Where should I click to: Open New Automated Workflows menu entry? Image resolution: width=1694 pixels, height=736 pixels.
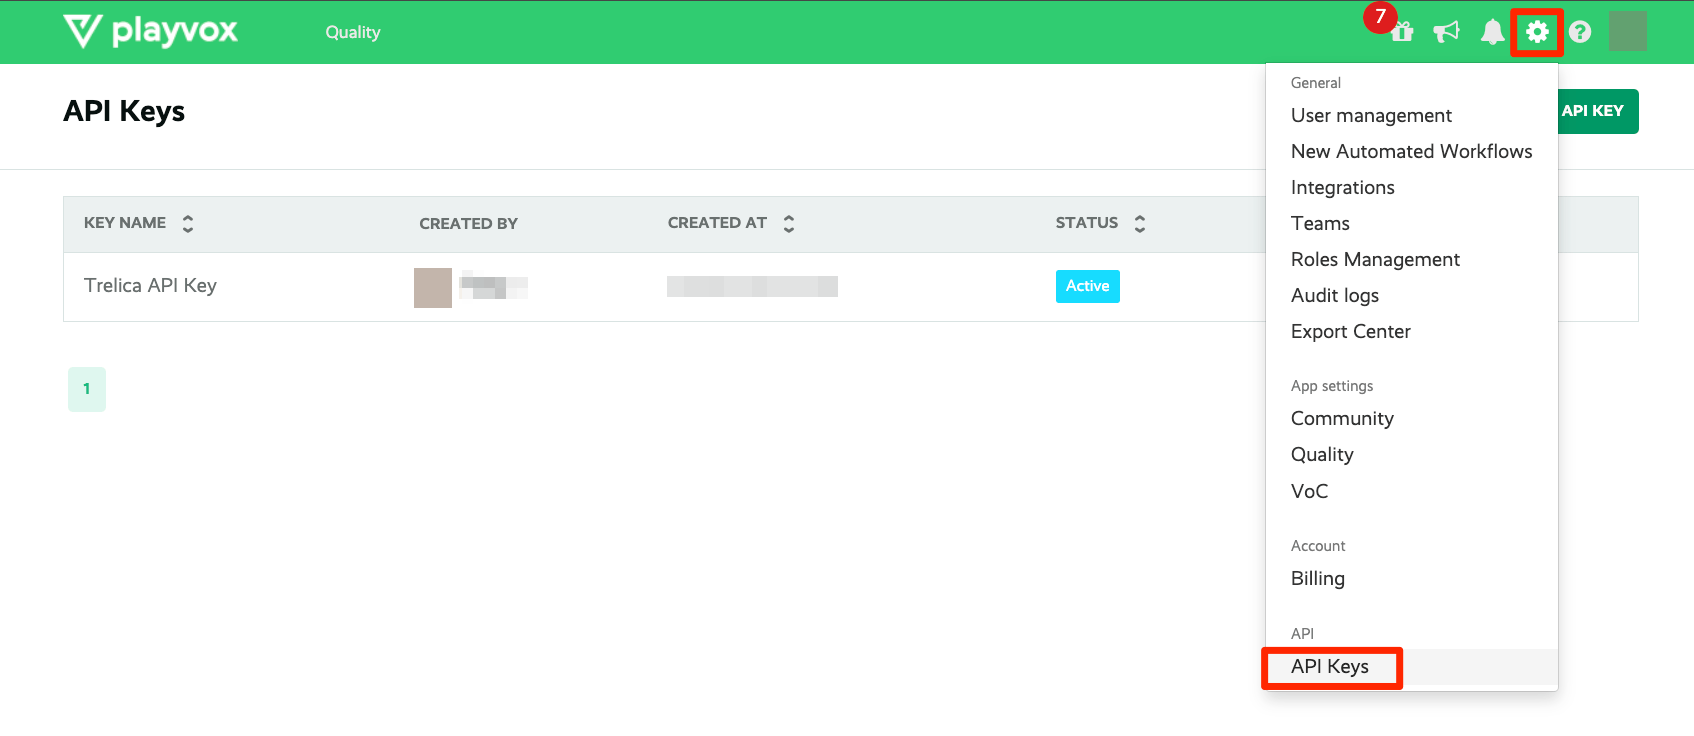click(x=1411, y=152)
